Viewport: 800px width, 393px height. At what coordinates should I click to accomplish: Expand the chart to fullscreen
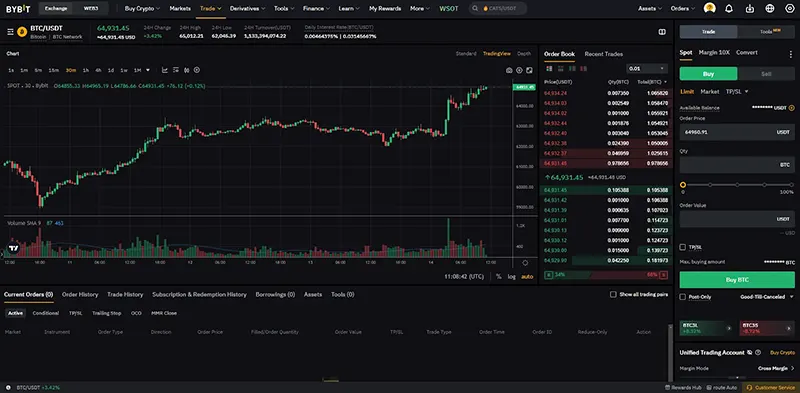529,70
